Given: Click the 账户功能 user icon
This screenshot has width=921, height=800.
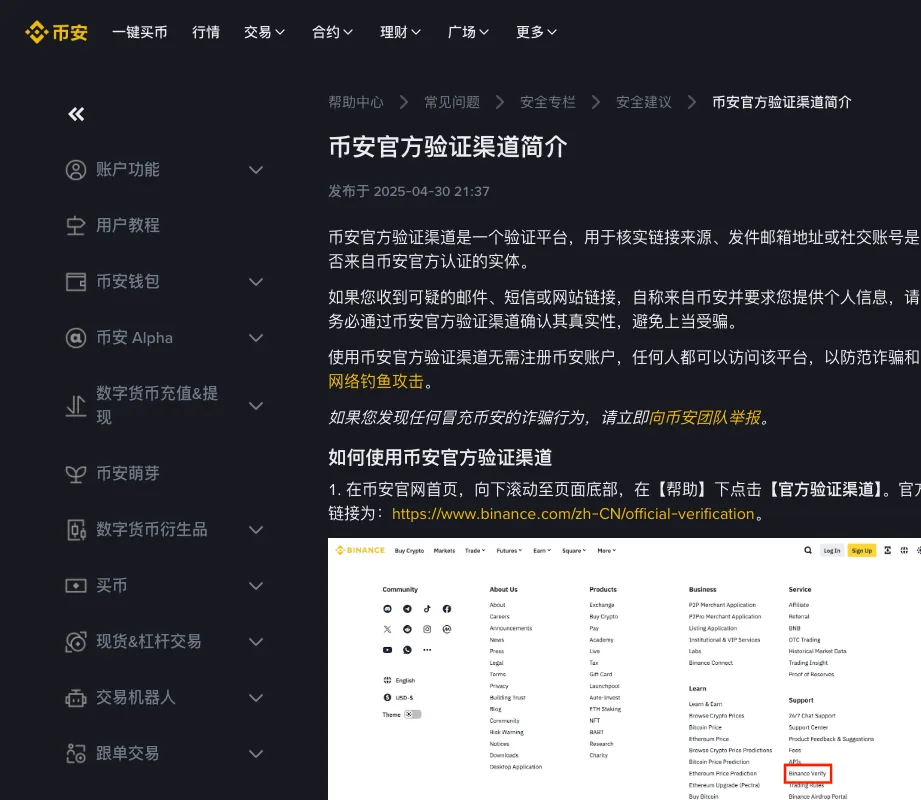Looking at the screenshot, I should coord(76,170).
